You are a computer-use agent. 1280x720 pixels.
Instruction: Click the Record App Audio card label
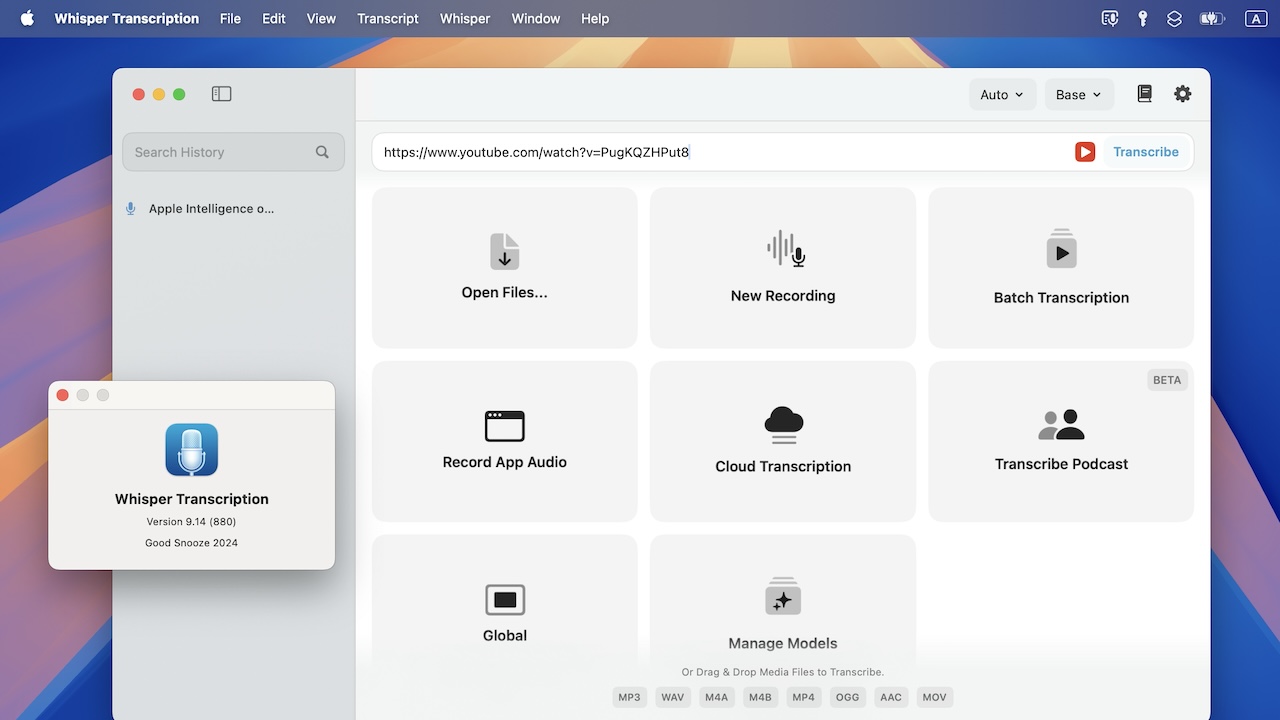tap(505, 462)
